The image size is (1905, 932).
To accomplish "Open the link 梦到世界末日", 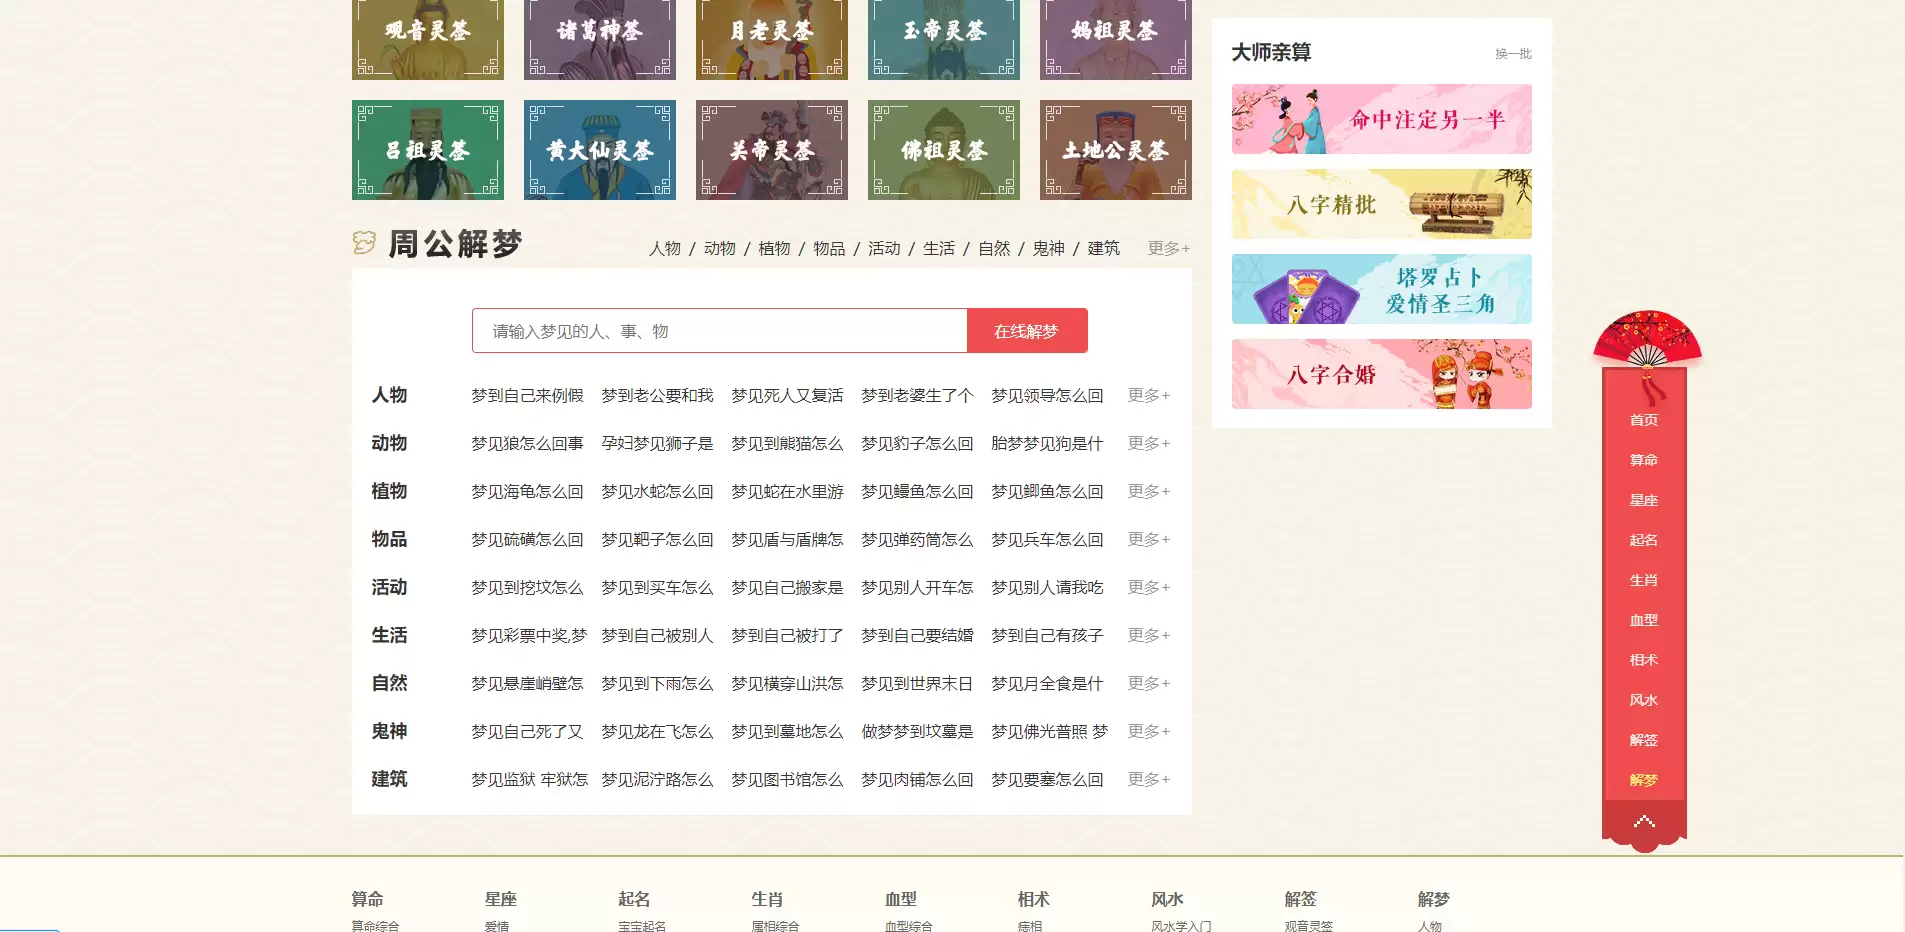I will 917,683.
